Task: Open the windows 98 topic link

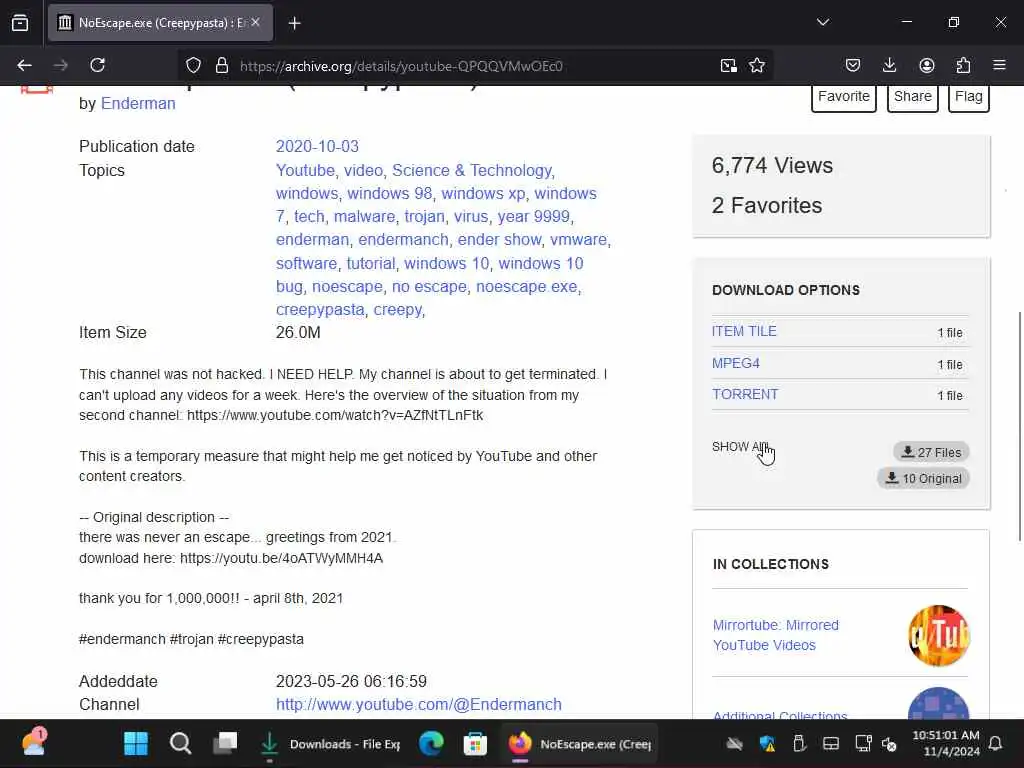Action: pos(389,193)
